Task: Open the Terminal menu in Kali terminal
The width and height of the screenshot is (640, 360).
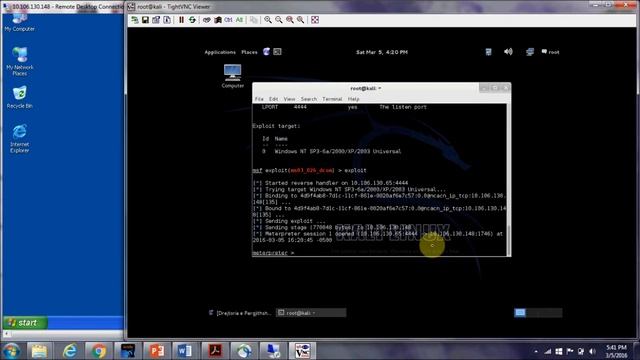Action: pyautogui.click(x=332, y=99)
